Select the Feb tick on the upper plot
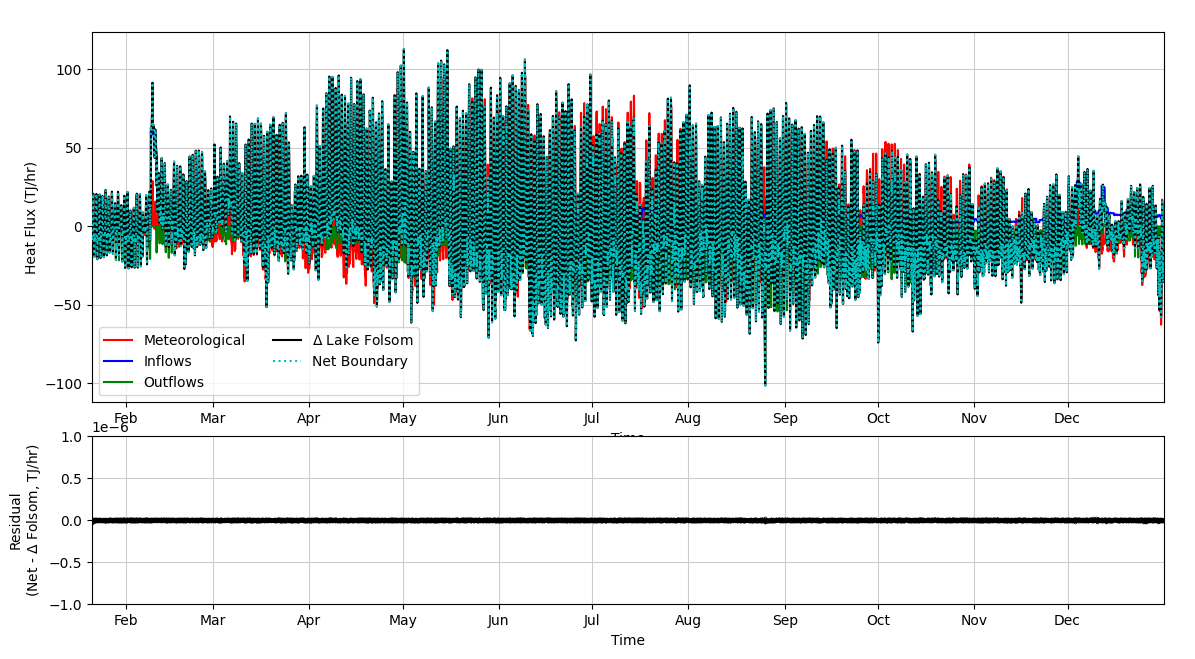 [x=125, y=418]
